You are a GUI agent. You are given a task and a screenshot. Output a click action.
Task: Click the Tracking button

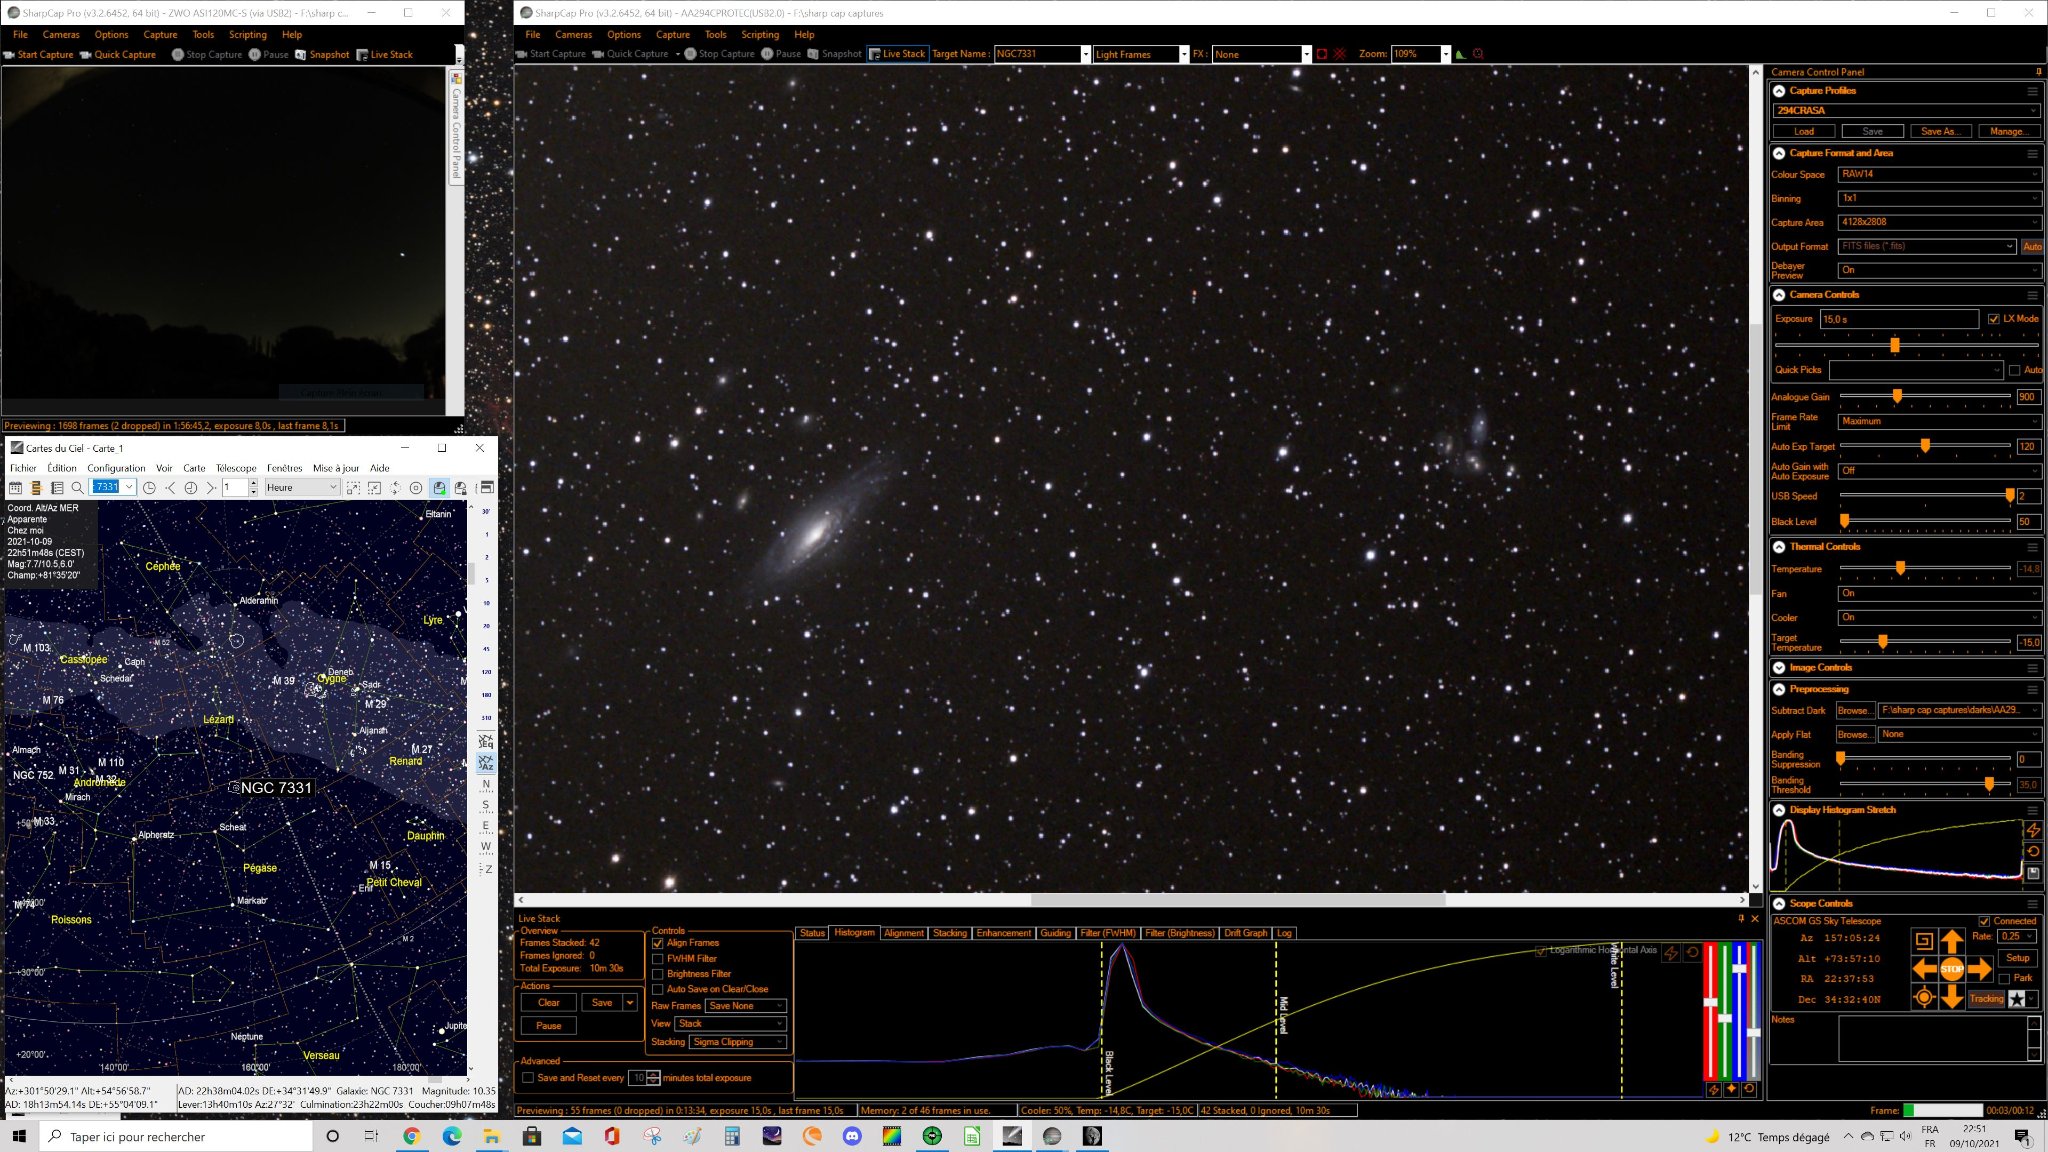[x=1986, y=999]
